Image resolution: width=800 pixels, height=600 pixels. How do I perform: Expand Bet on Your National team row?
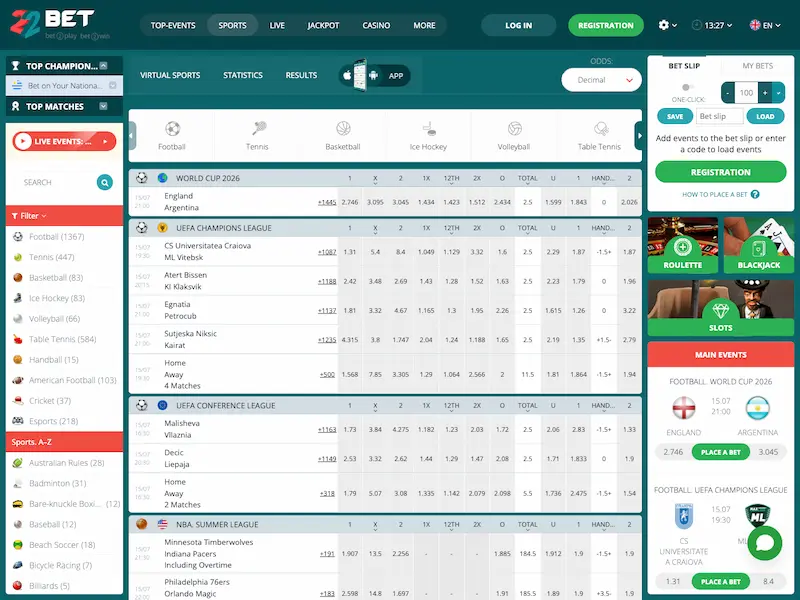[113, 85]
